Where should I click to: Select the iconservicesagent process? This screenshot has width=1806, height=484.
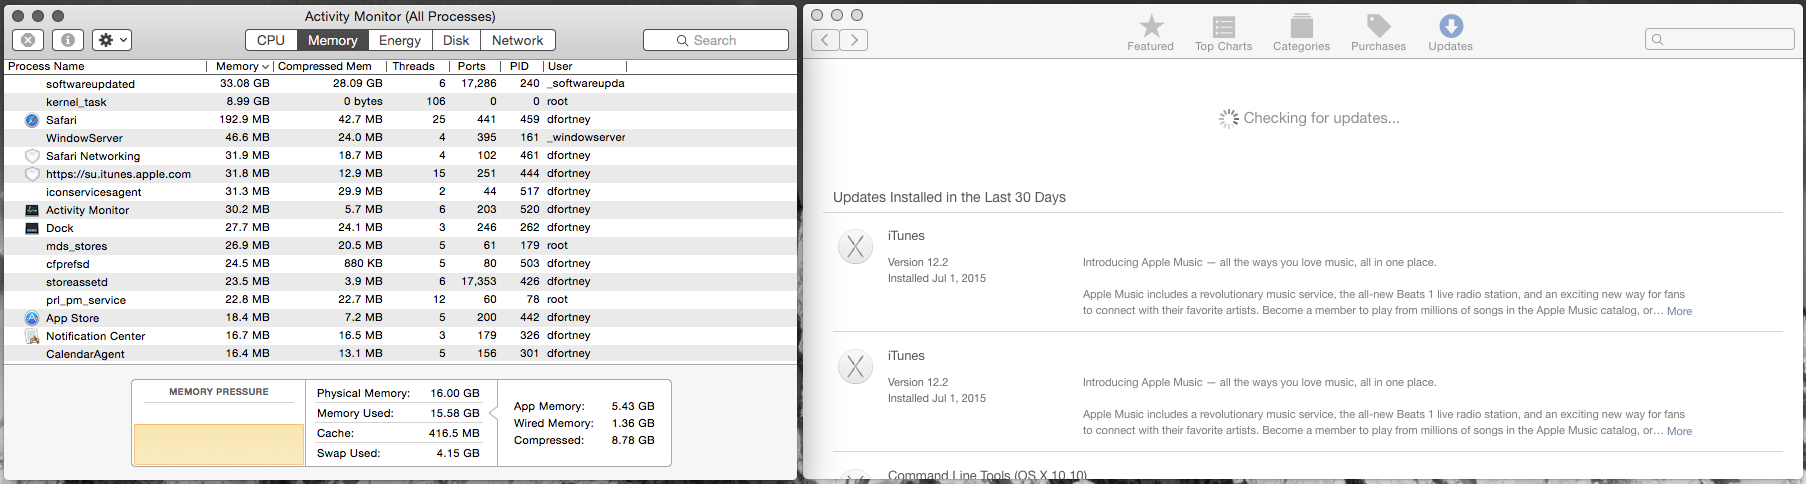400,192
